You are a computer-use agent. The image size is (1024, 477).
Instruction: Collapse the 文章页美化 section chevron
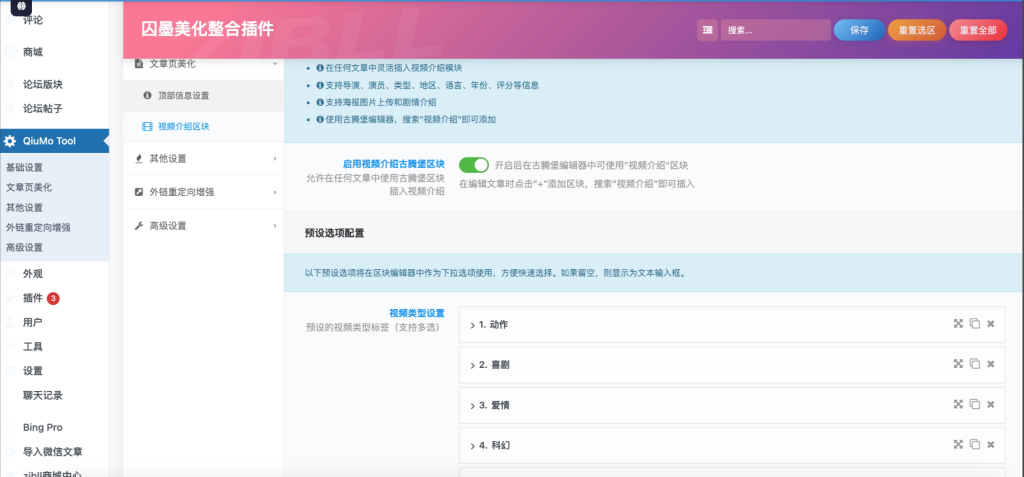pos(274,63)
